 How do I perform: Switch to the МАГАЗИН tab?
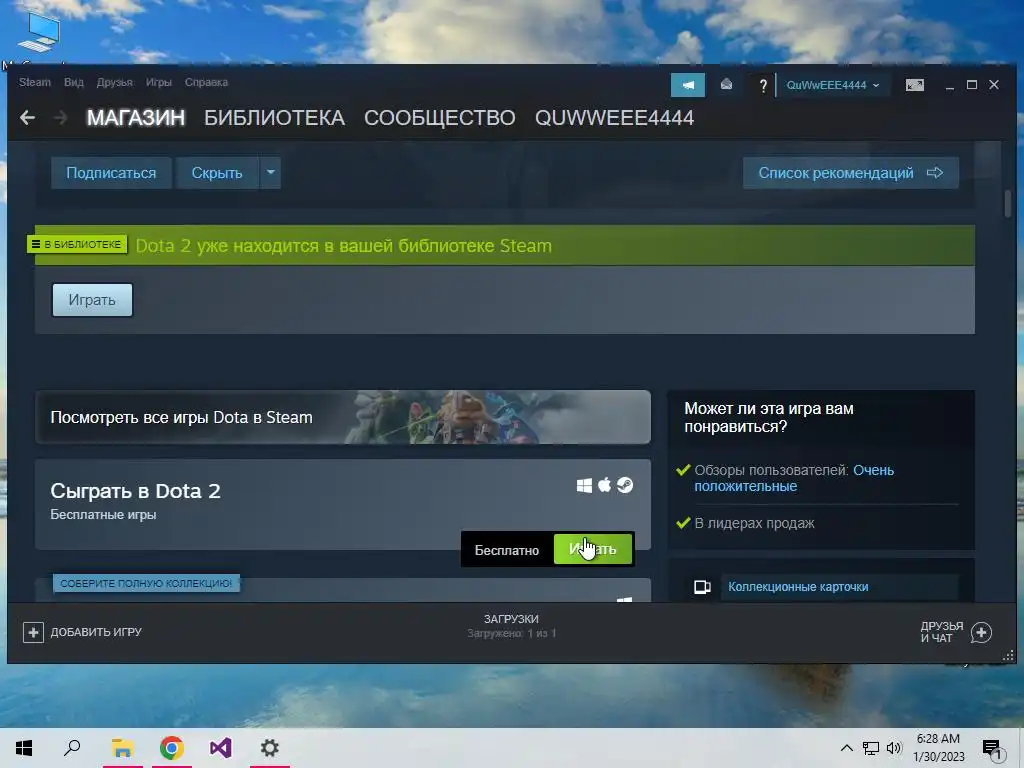click(136, 118)
